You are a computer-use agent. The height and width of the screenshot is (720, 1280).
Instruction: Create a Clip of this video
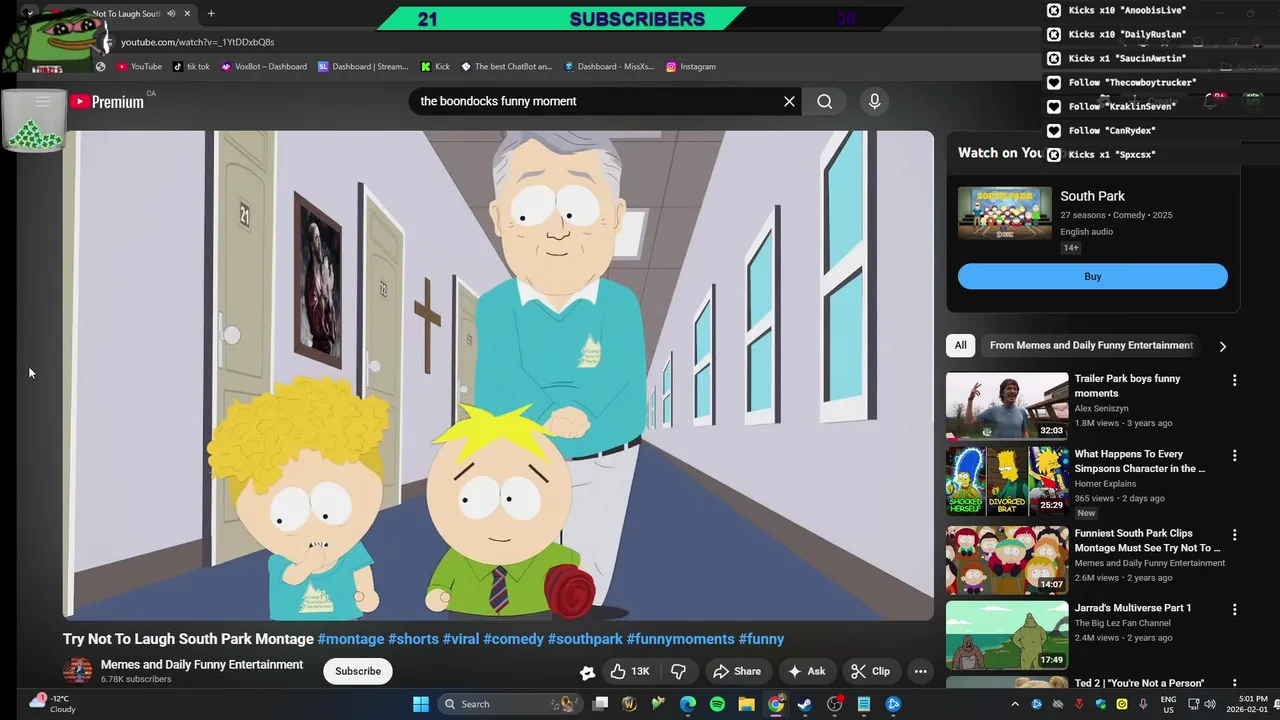tap(870, 671)
